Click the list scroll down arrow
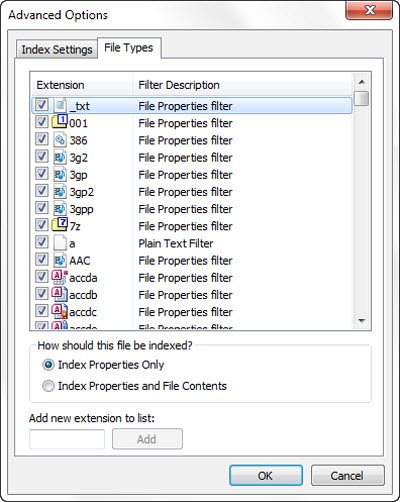The image size is (400, 502). pos(362,321)
